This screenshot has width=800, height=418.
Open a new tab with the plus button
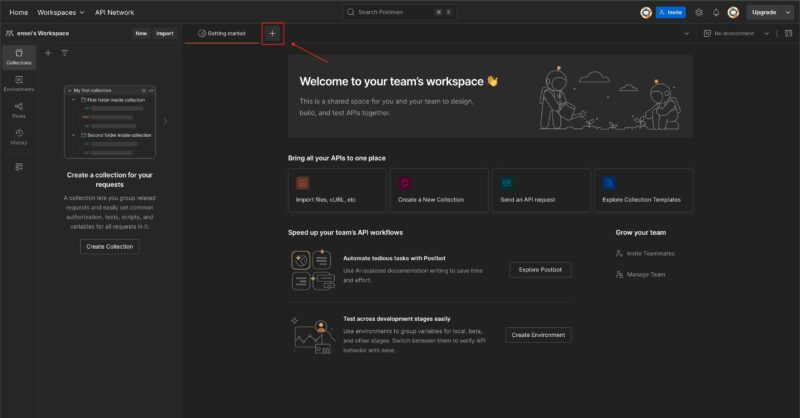pos(272,34)
